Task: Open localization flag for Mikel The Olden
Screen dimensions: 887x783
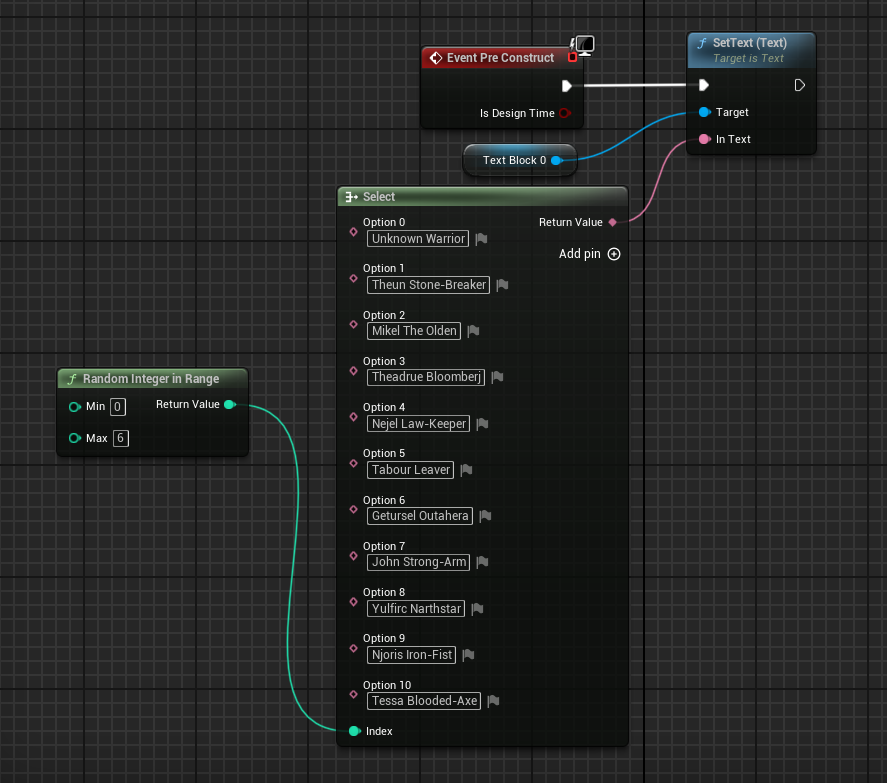Action: 473,331
